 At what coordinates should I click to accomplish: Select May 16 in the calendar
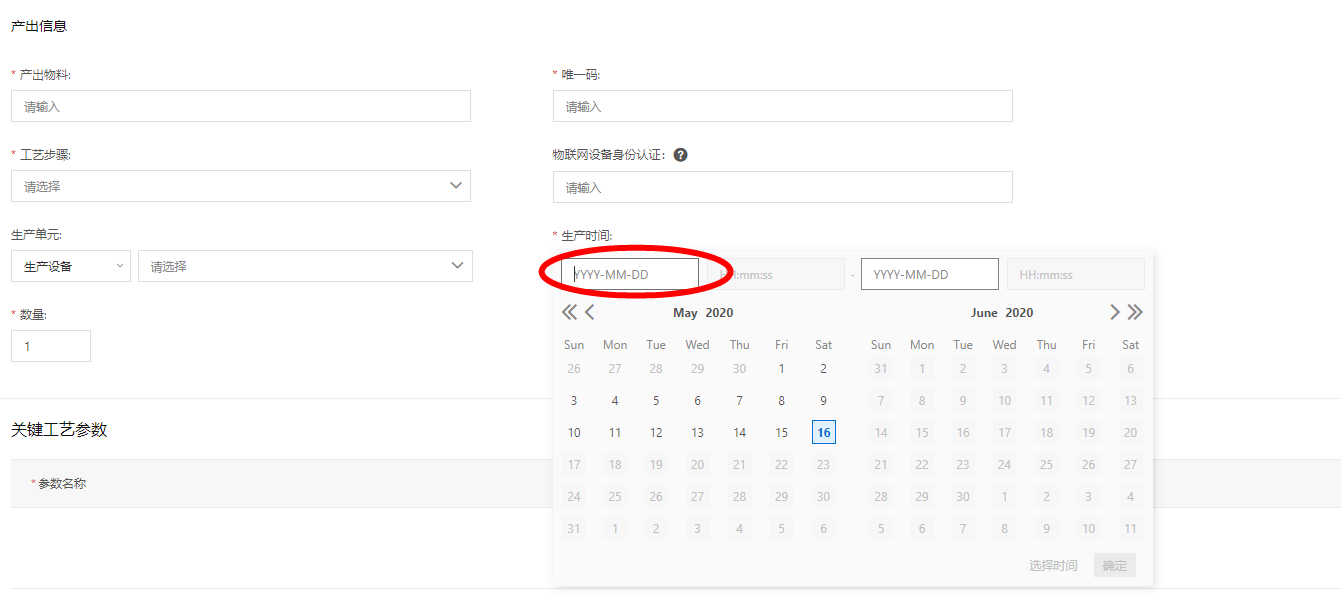tap(824, 432)
